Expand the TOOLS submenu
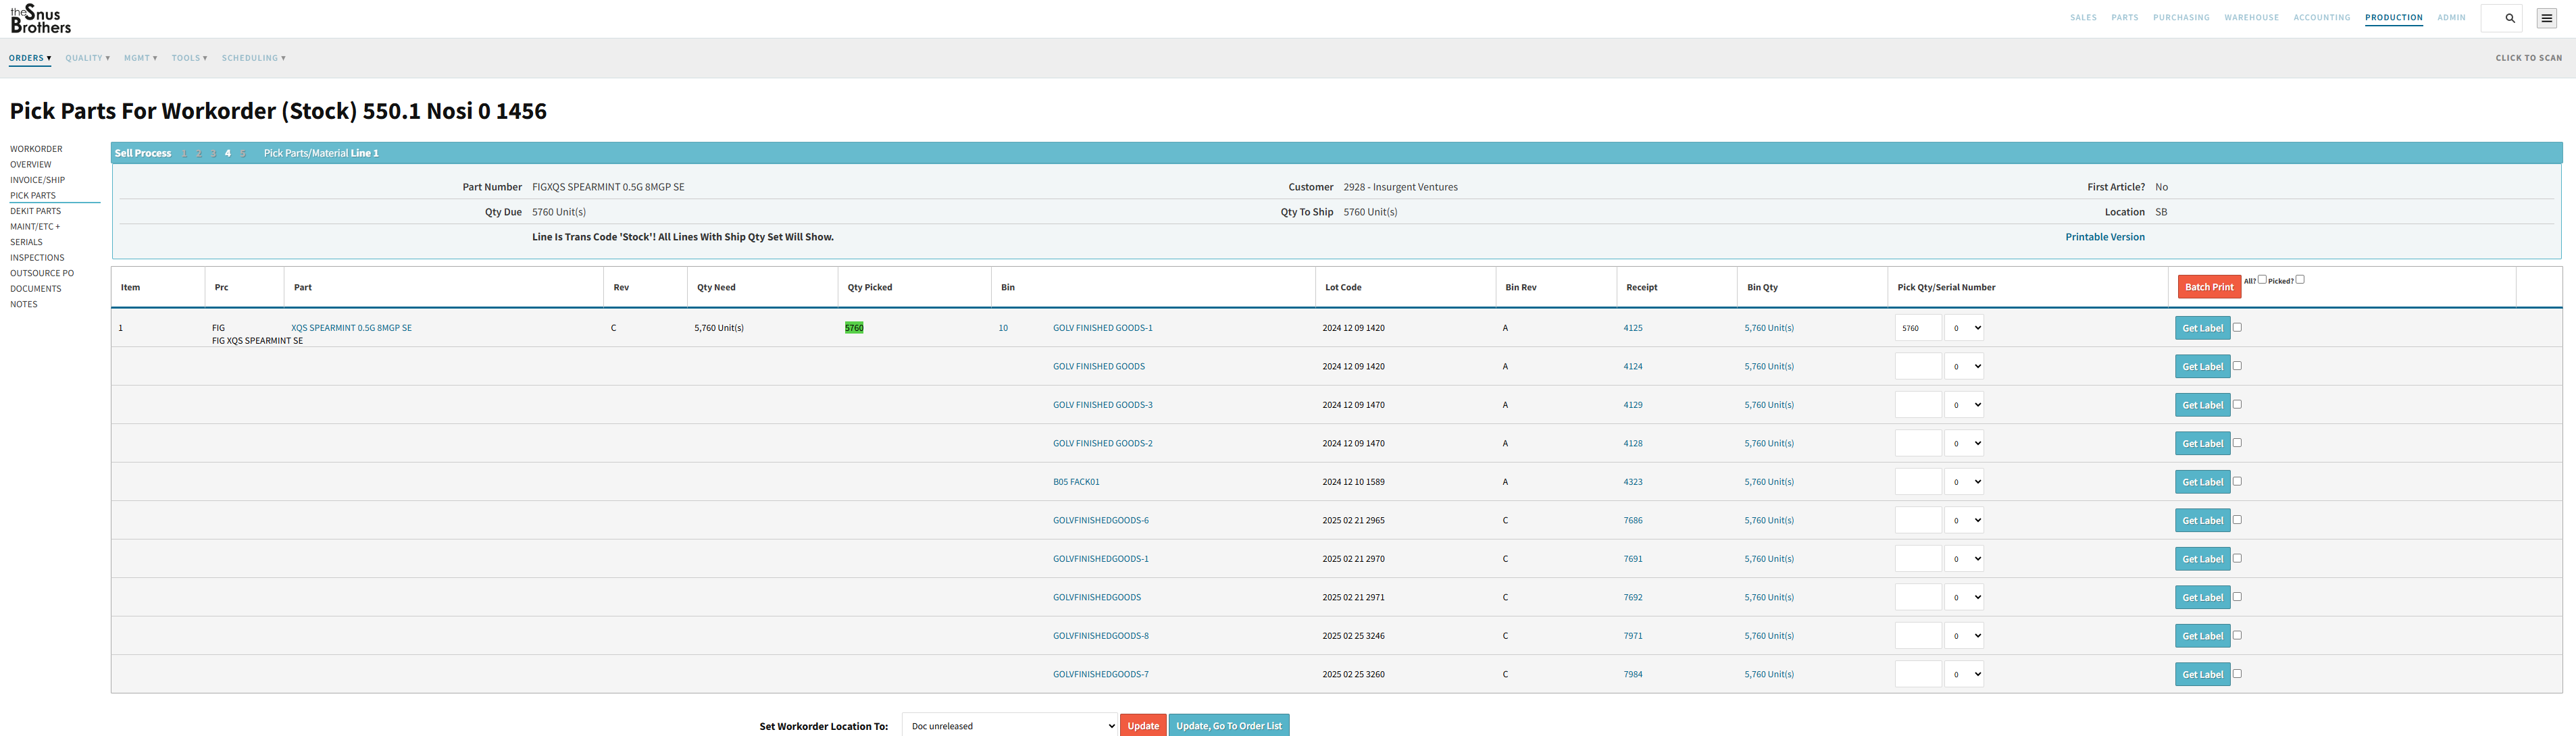Image resolution: width=2576 pixels, height=736 pixels. [190, 58]
